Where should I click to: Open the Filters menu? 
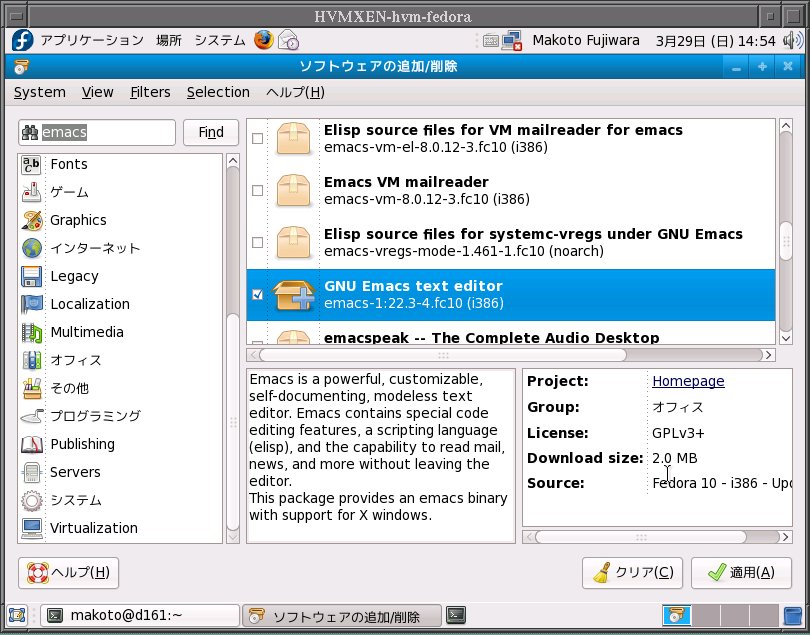[150, 92]
